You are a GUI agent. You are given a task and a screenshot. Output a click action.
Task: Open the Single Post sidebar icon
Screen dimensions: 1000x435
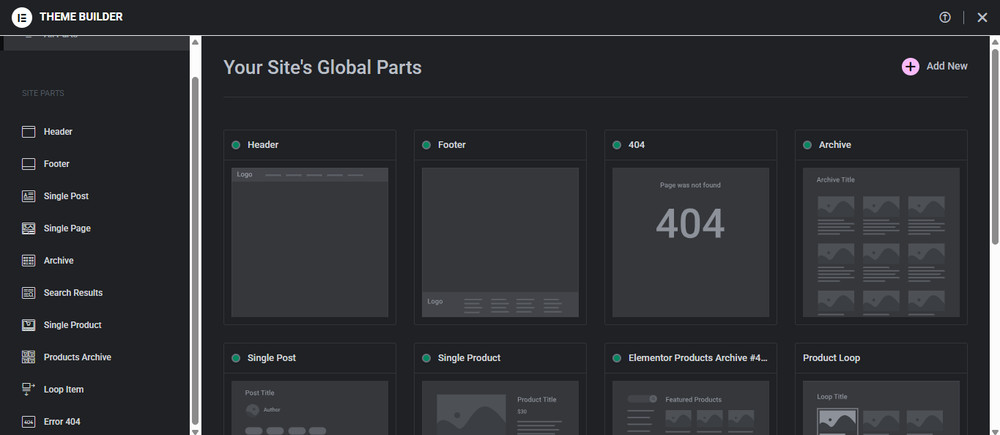[28, 196]
